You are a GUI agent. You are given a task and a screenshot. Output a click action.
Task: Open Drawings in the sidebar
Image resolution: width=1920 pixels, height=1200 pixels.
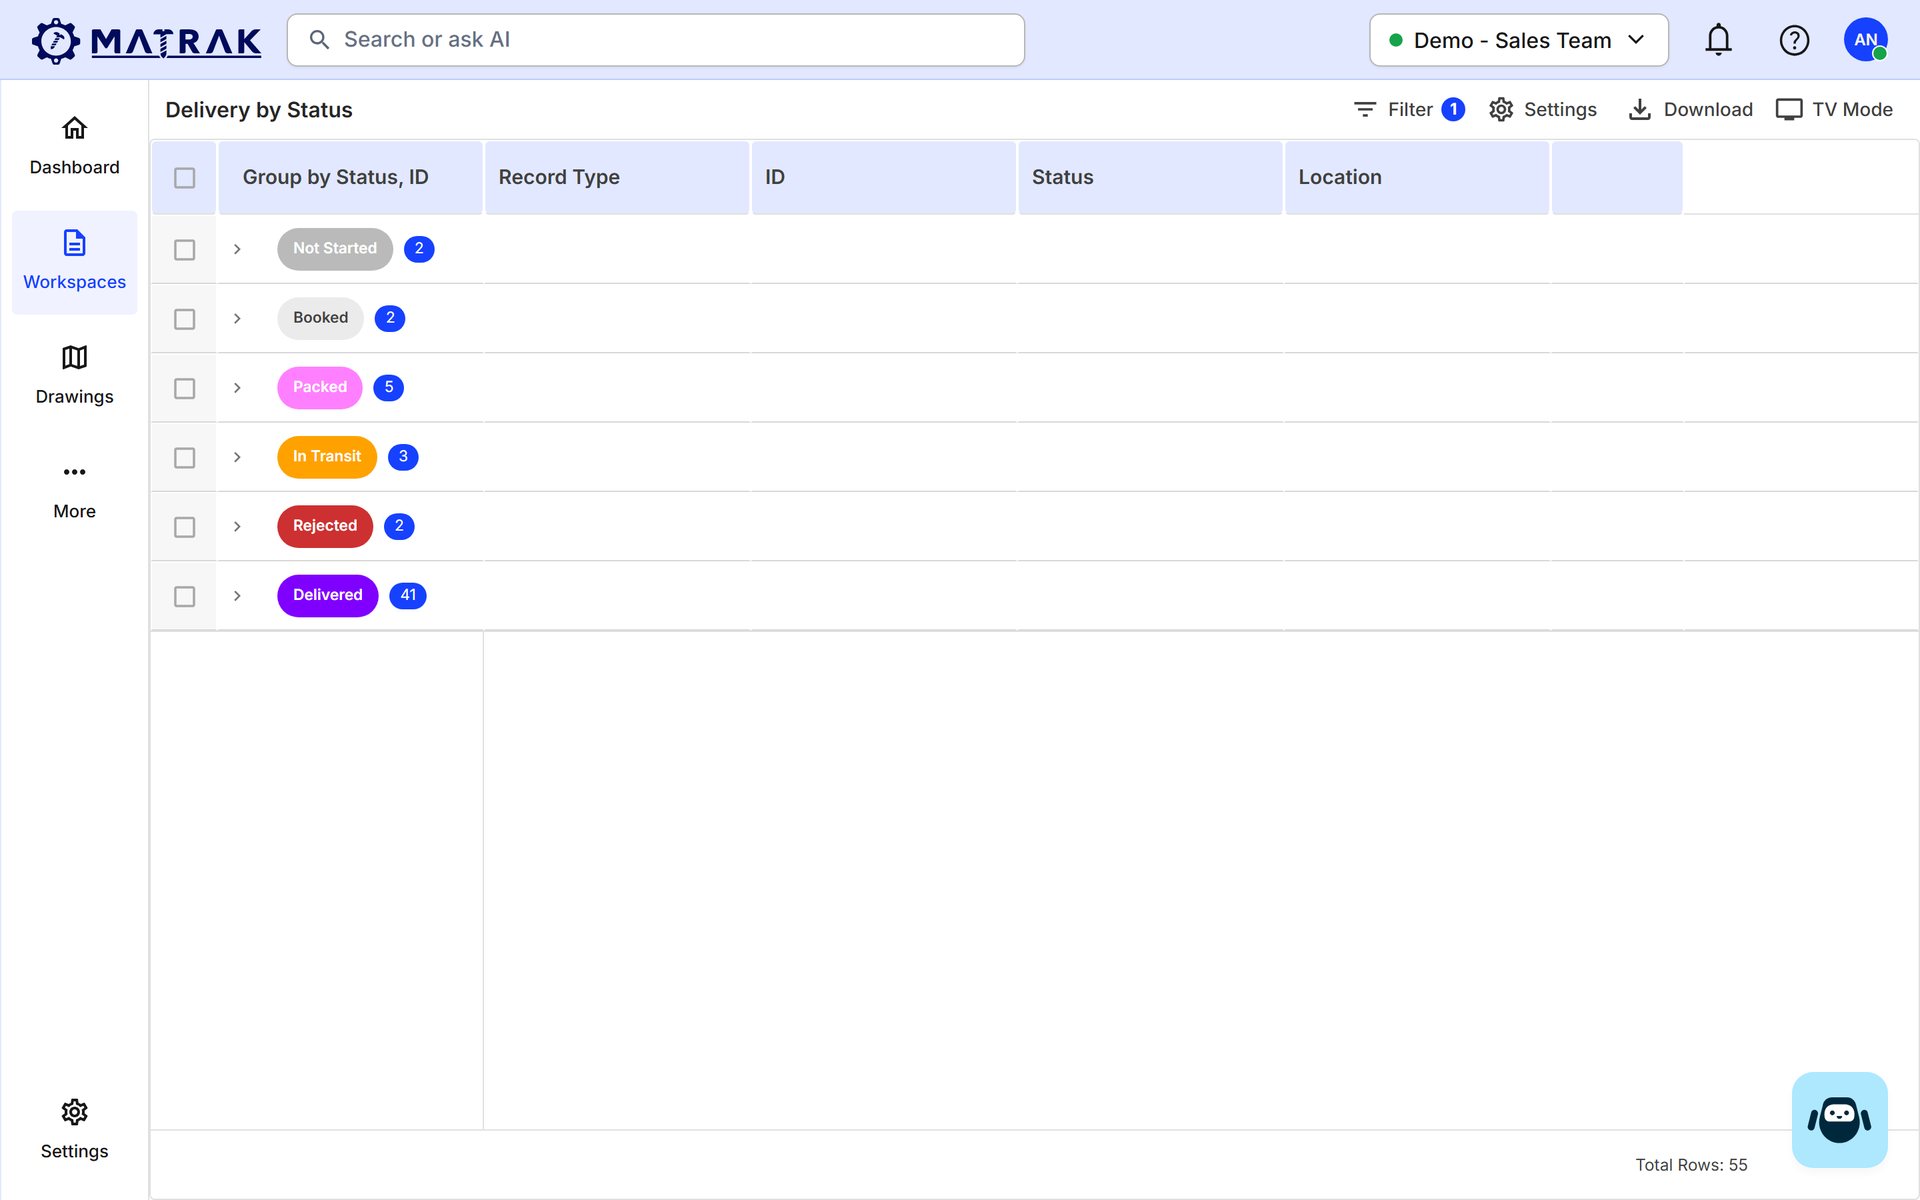[74, 376]
